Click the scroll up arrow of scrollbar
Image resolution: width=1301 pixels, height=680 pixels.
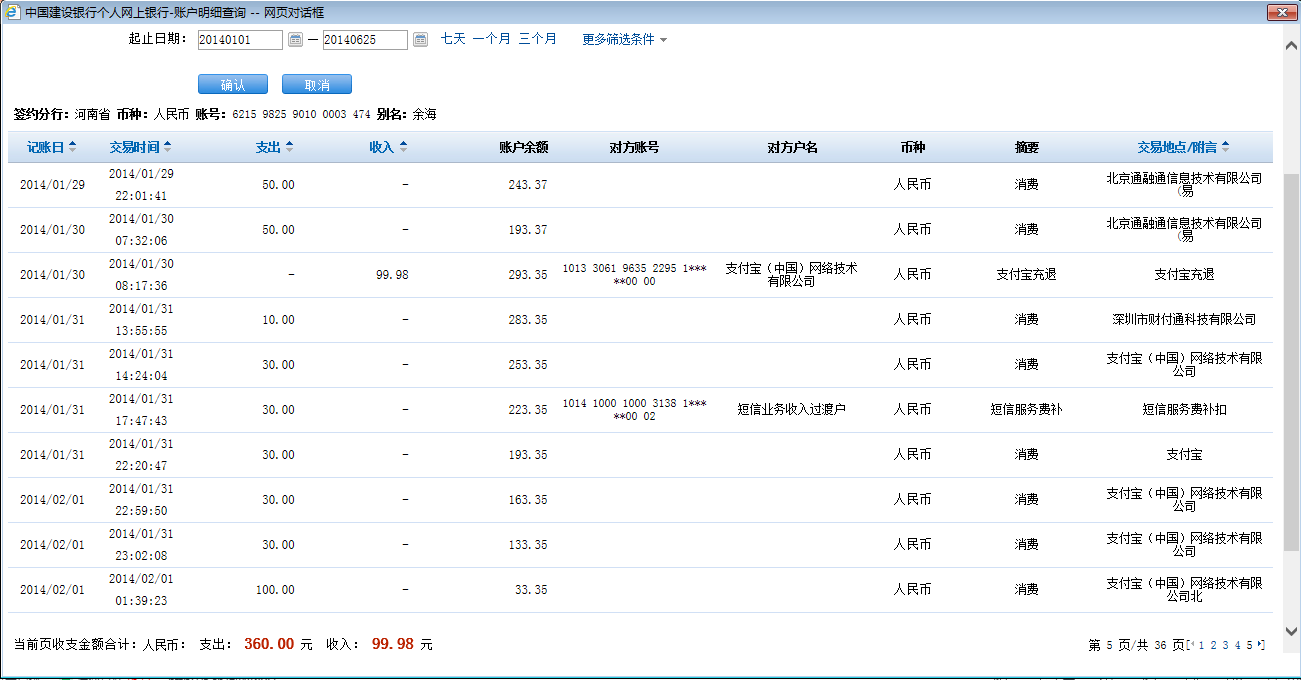coord(1291,46)
